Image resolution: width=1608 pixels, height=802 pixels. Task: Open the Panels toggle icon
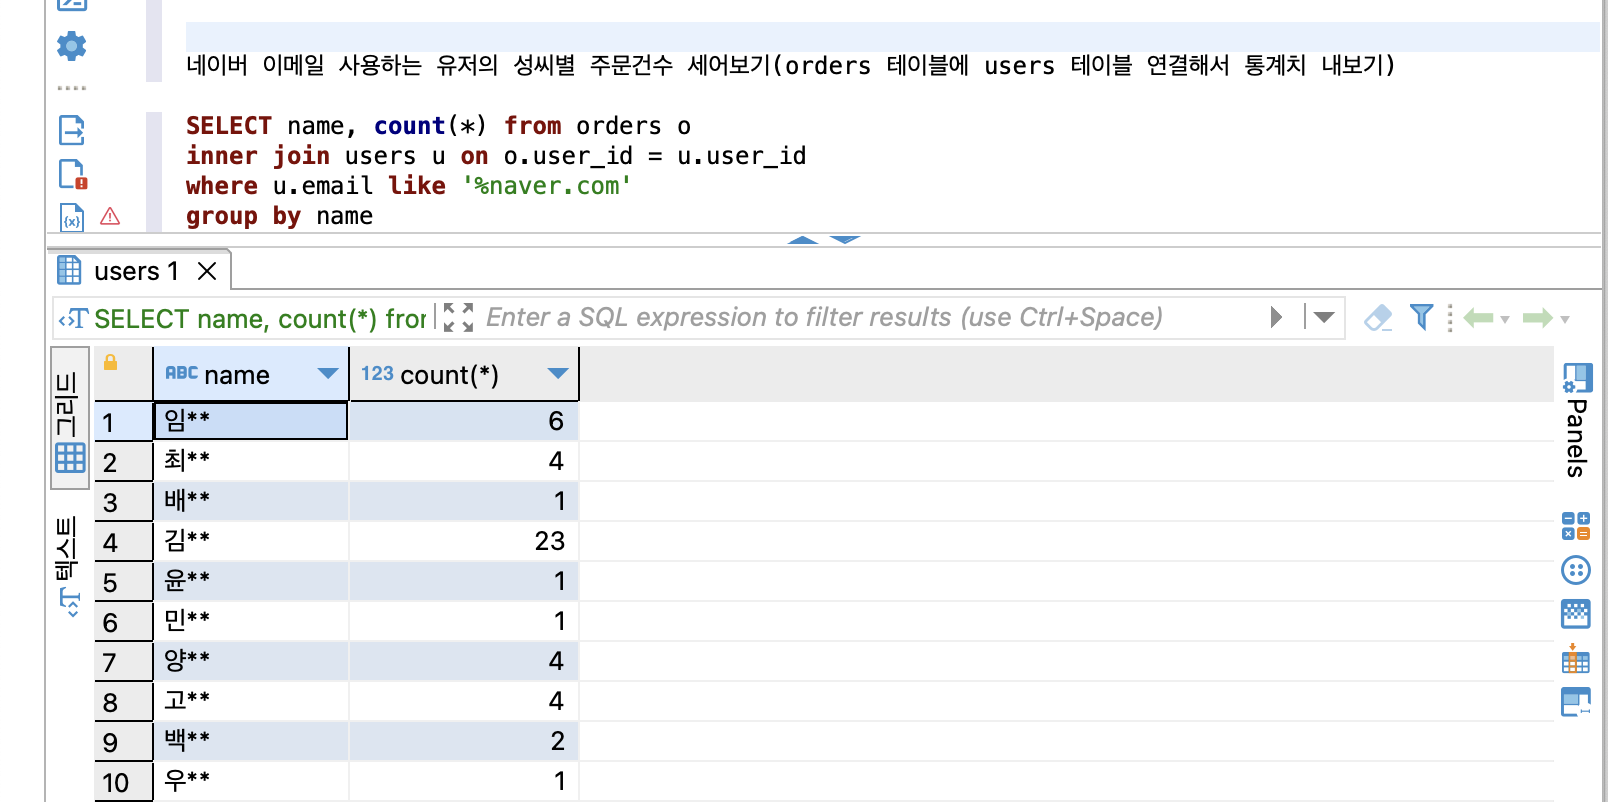point(1577,377)
